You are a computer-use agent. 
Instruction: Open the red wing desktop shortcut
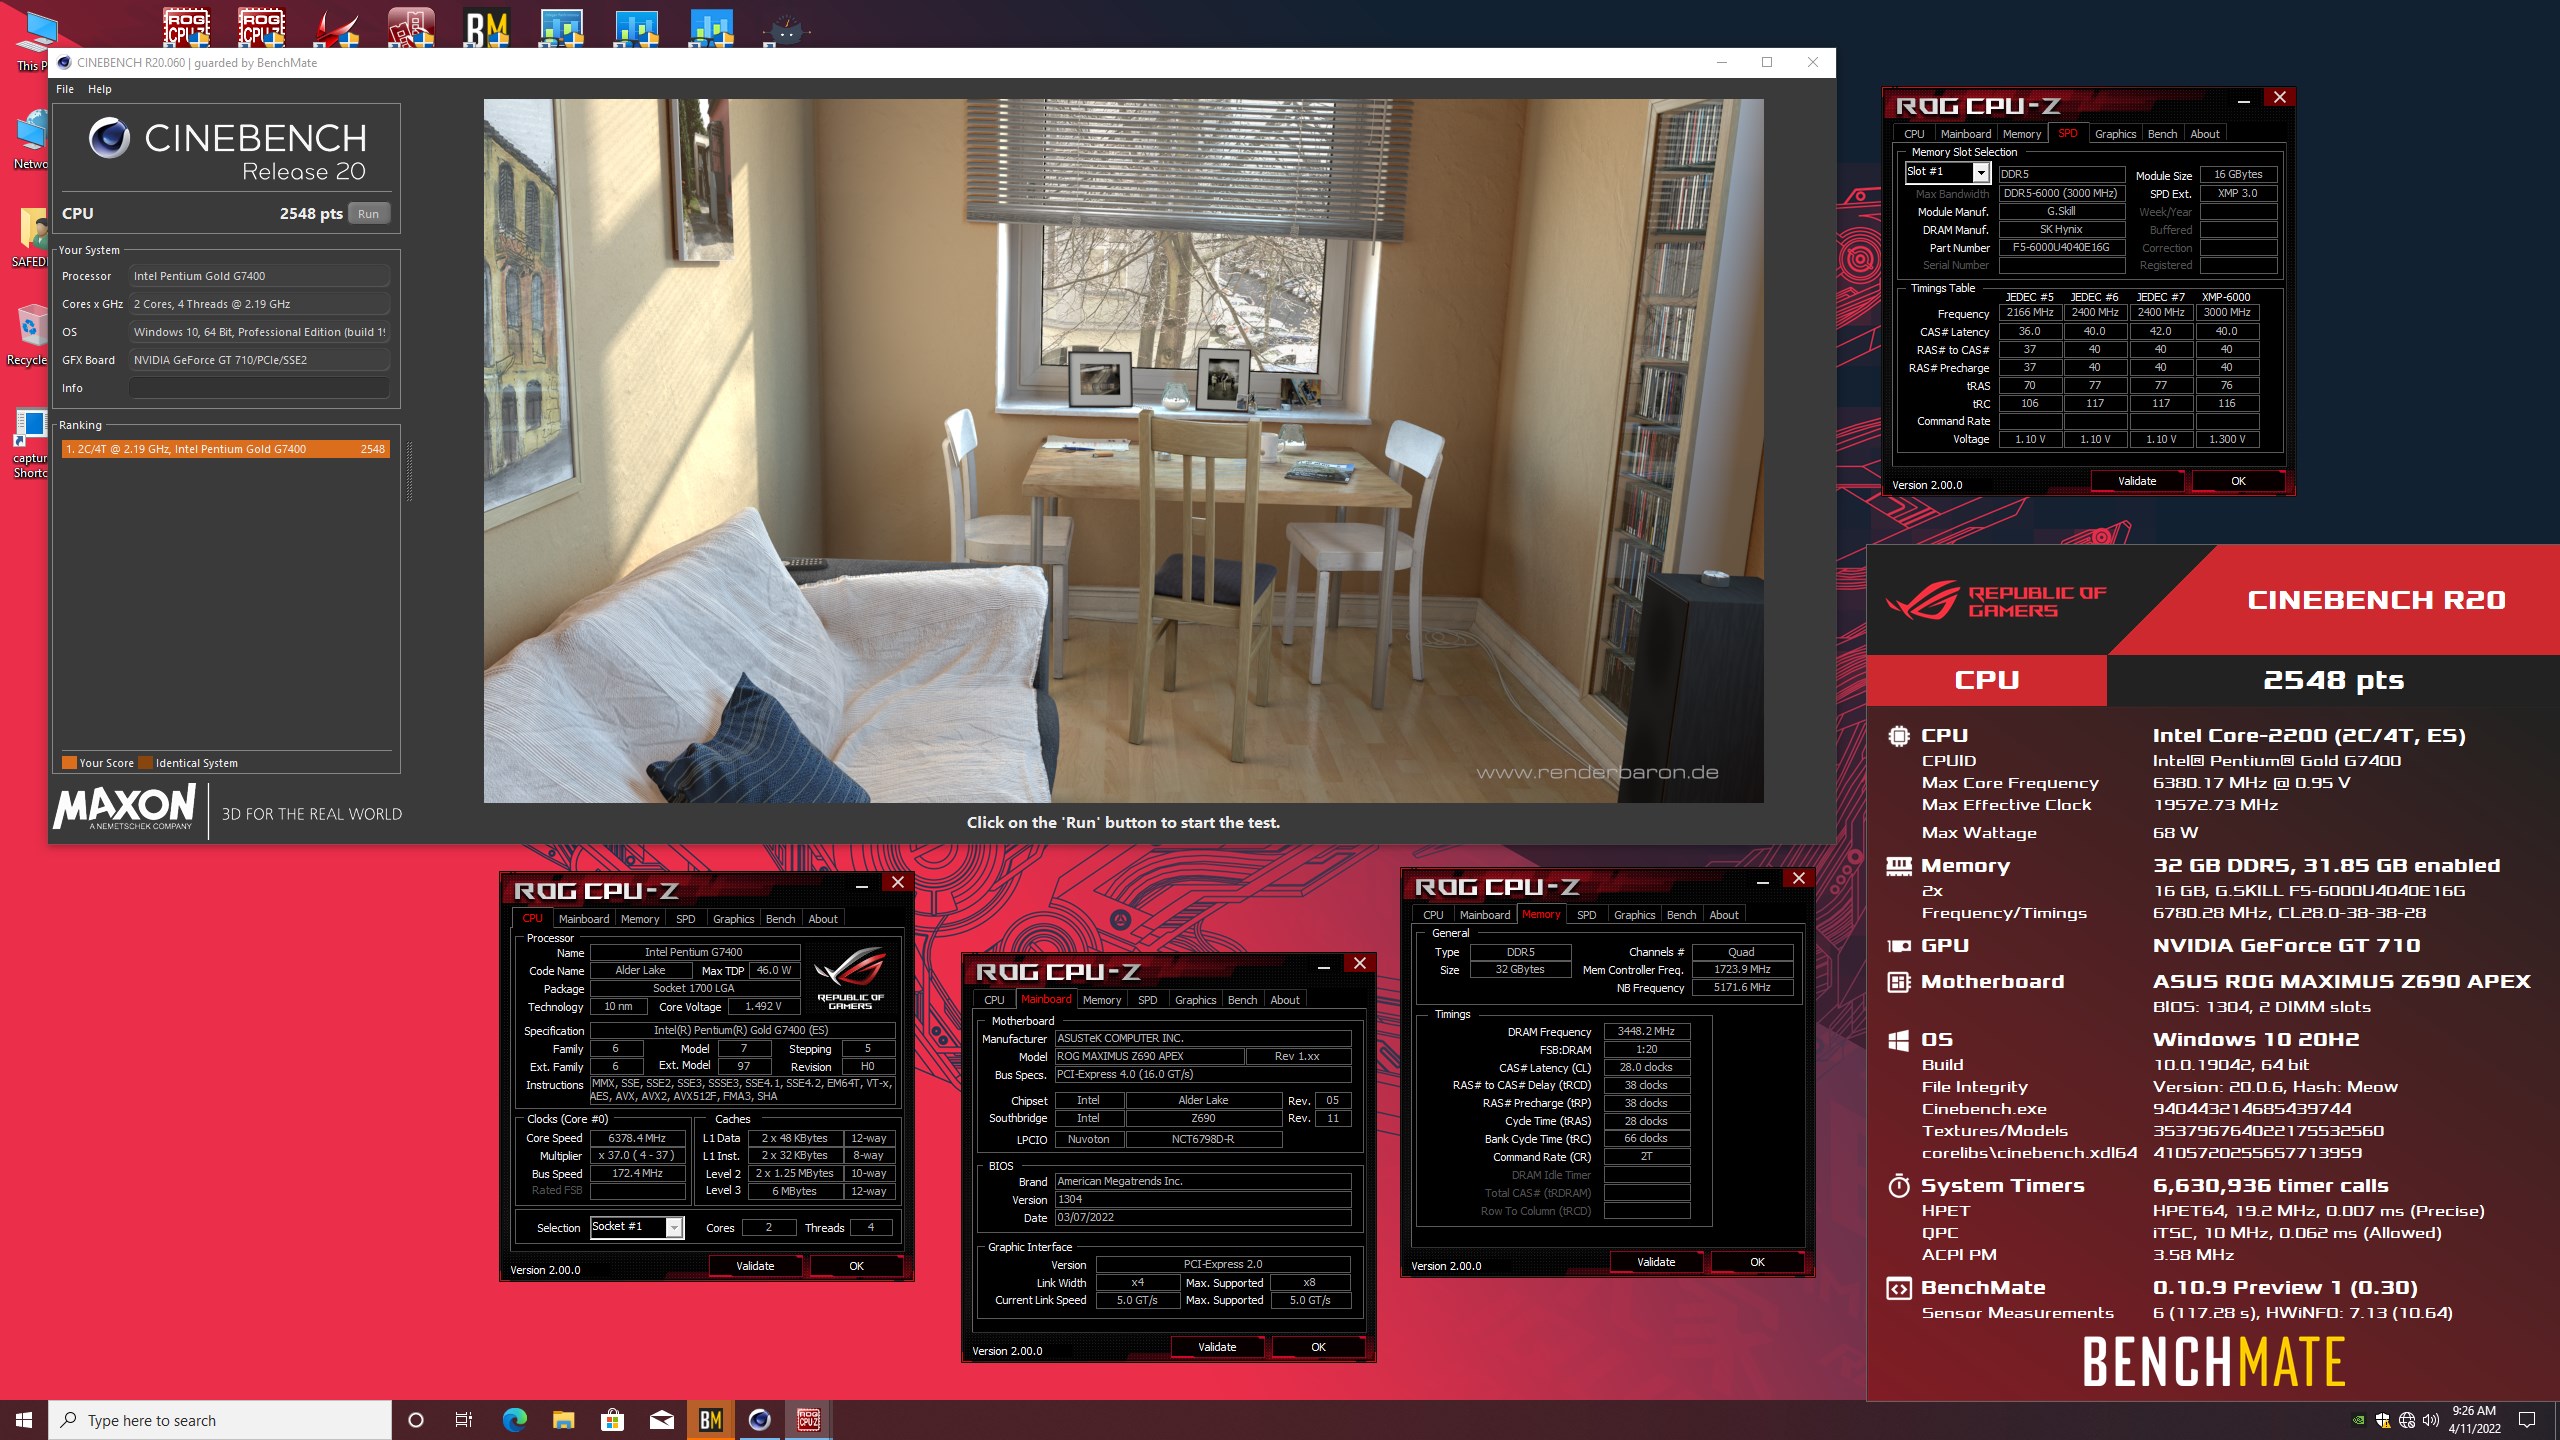337,28
